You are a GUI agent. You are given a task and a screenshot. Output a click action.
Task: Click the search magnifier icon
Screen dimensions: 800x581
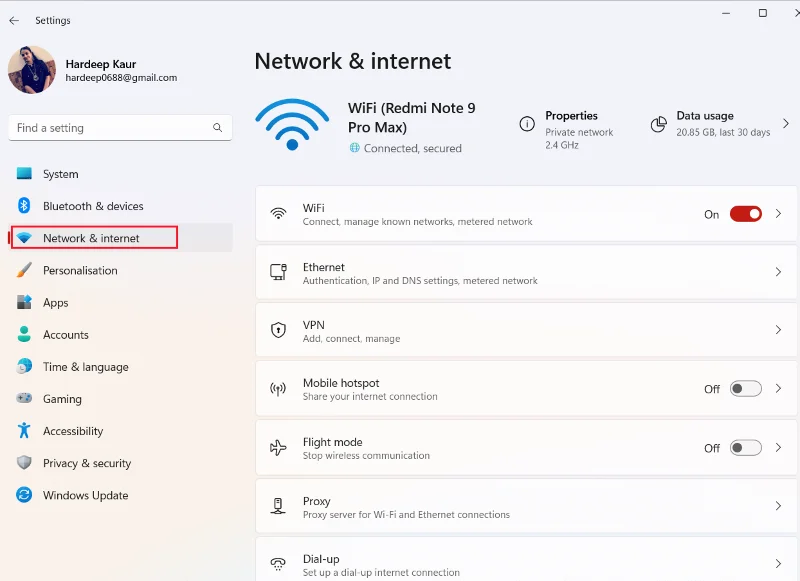tap(217, 128)
